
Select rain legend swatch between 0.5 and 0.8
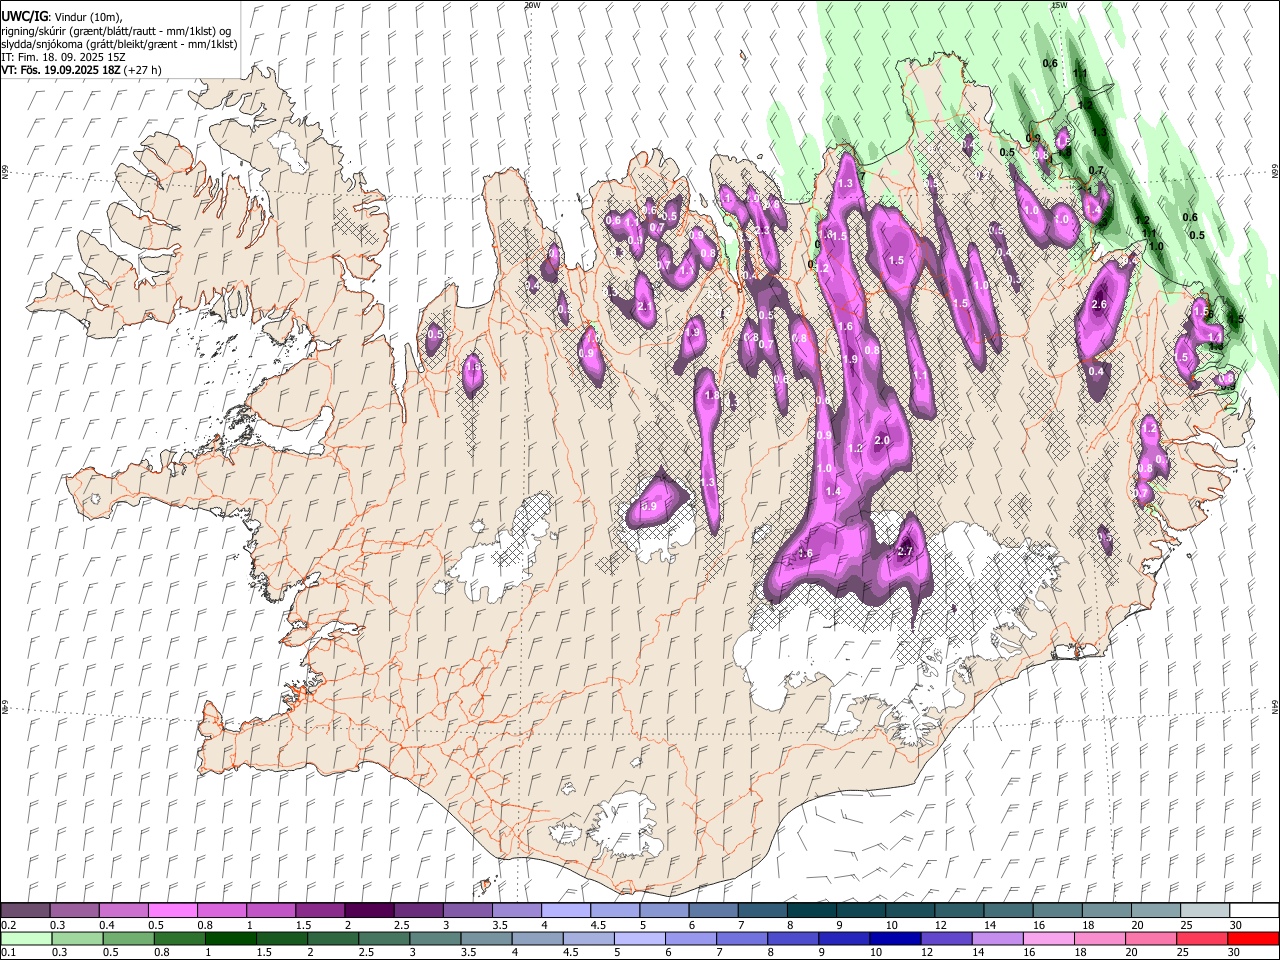click(128, 939)
